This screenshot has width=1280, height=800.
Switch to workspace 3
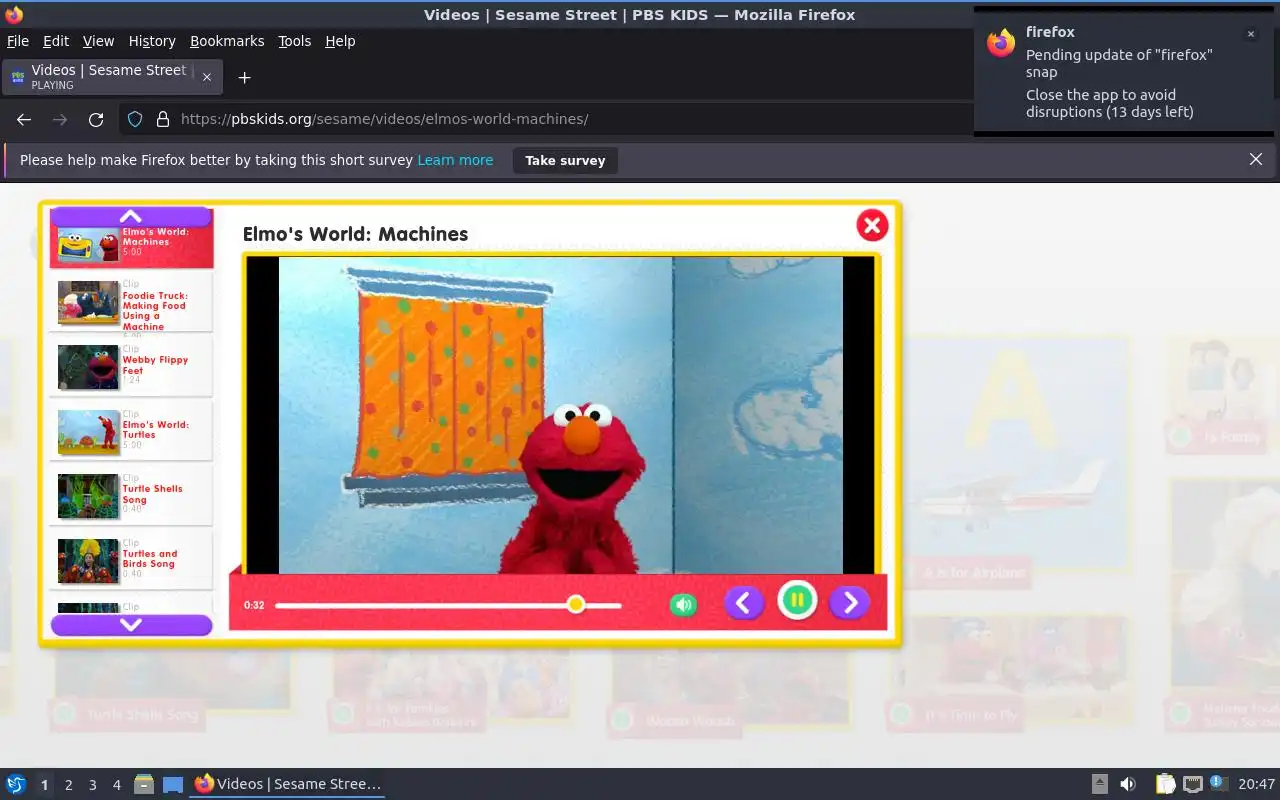click(x=92, y=785)
